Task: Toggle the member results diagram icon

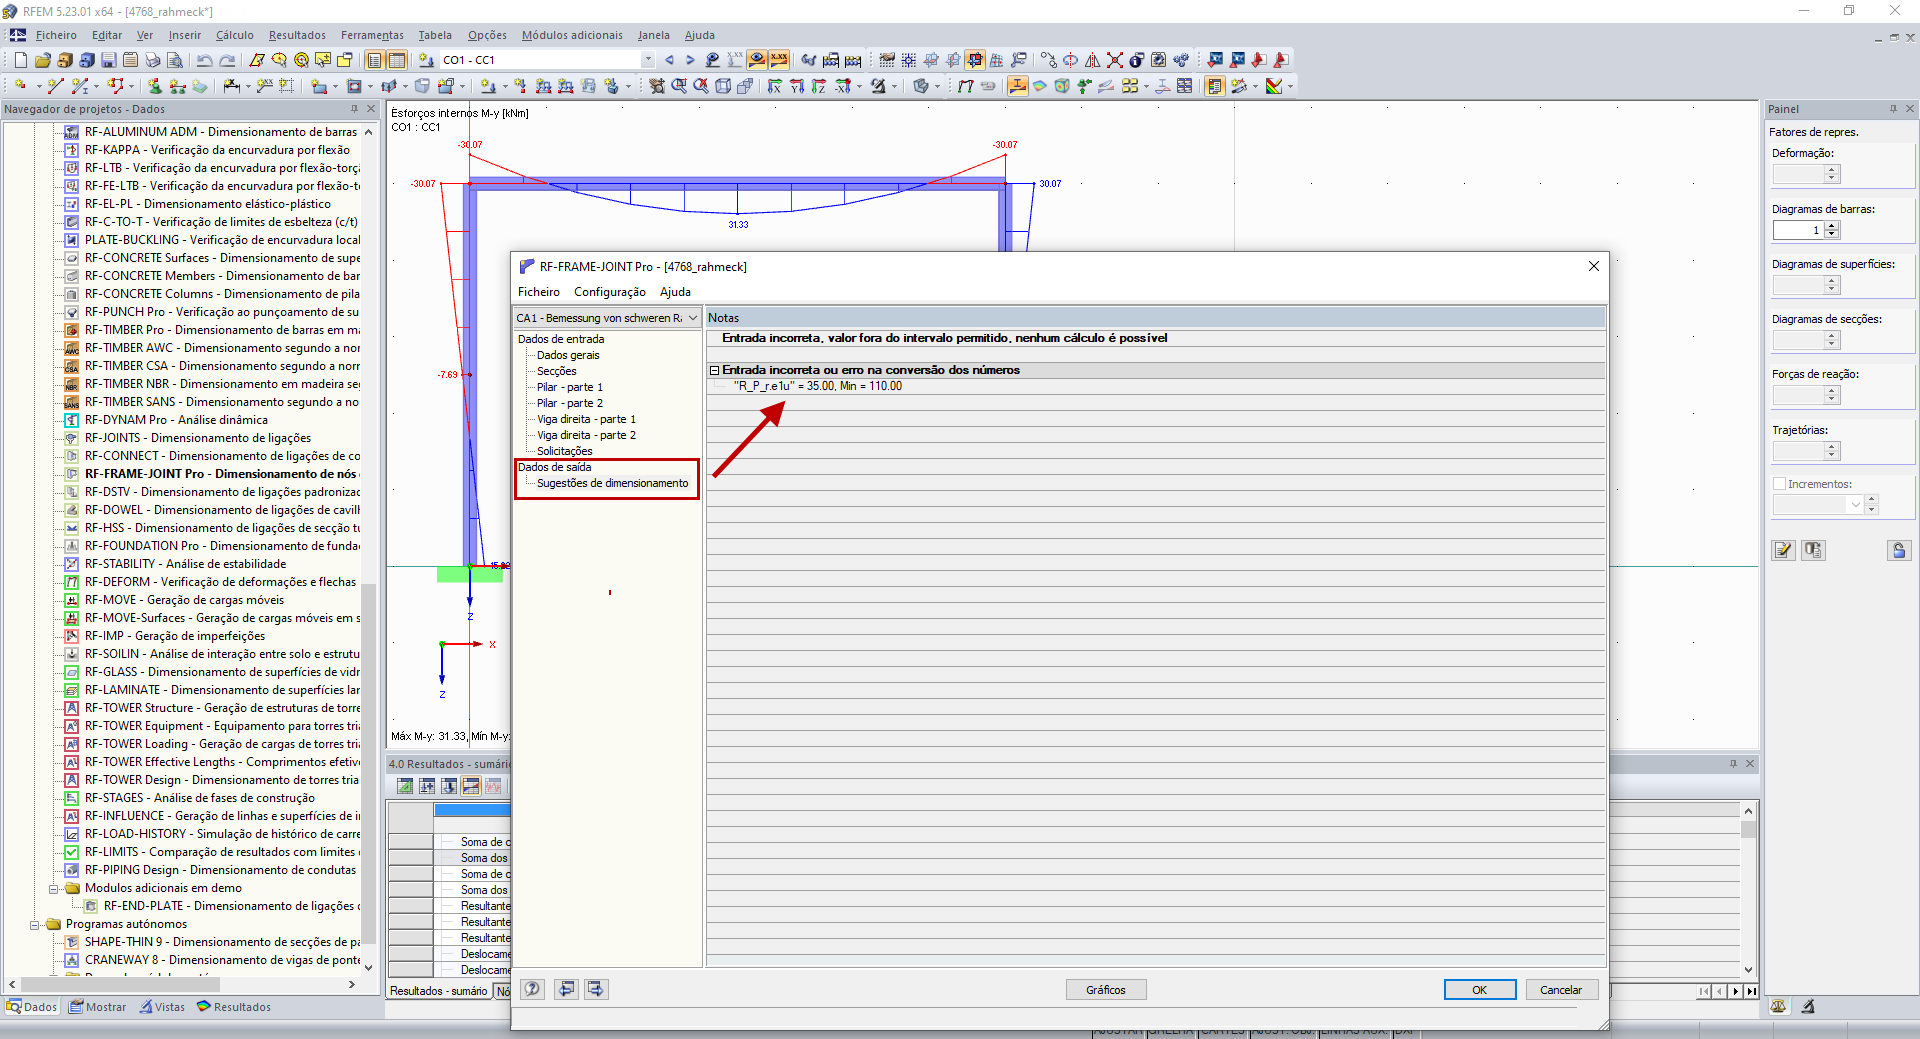Action: pyautogui.click(x=1017, y=86)
